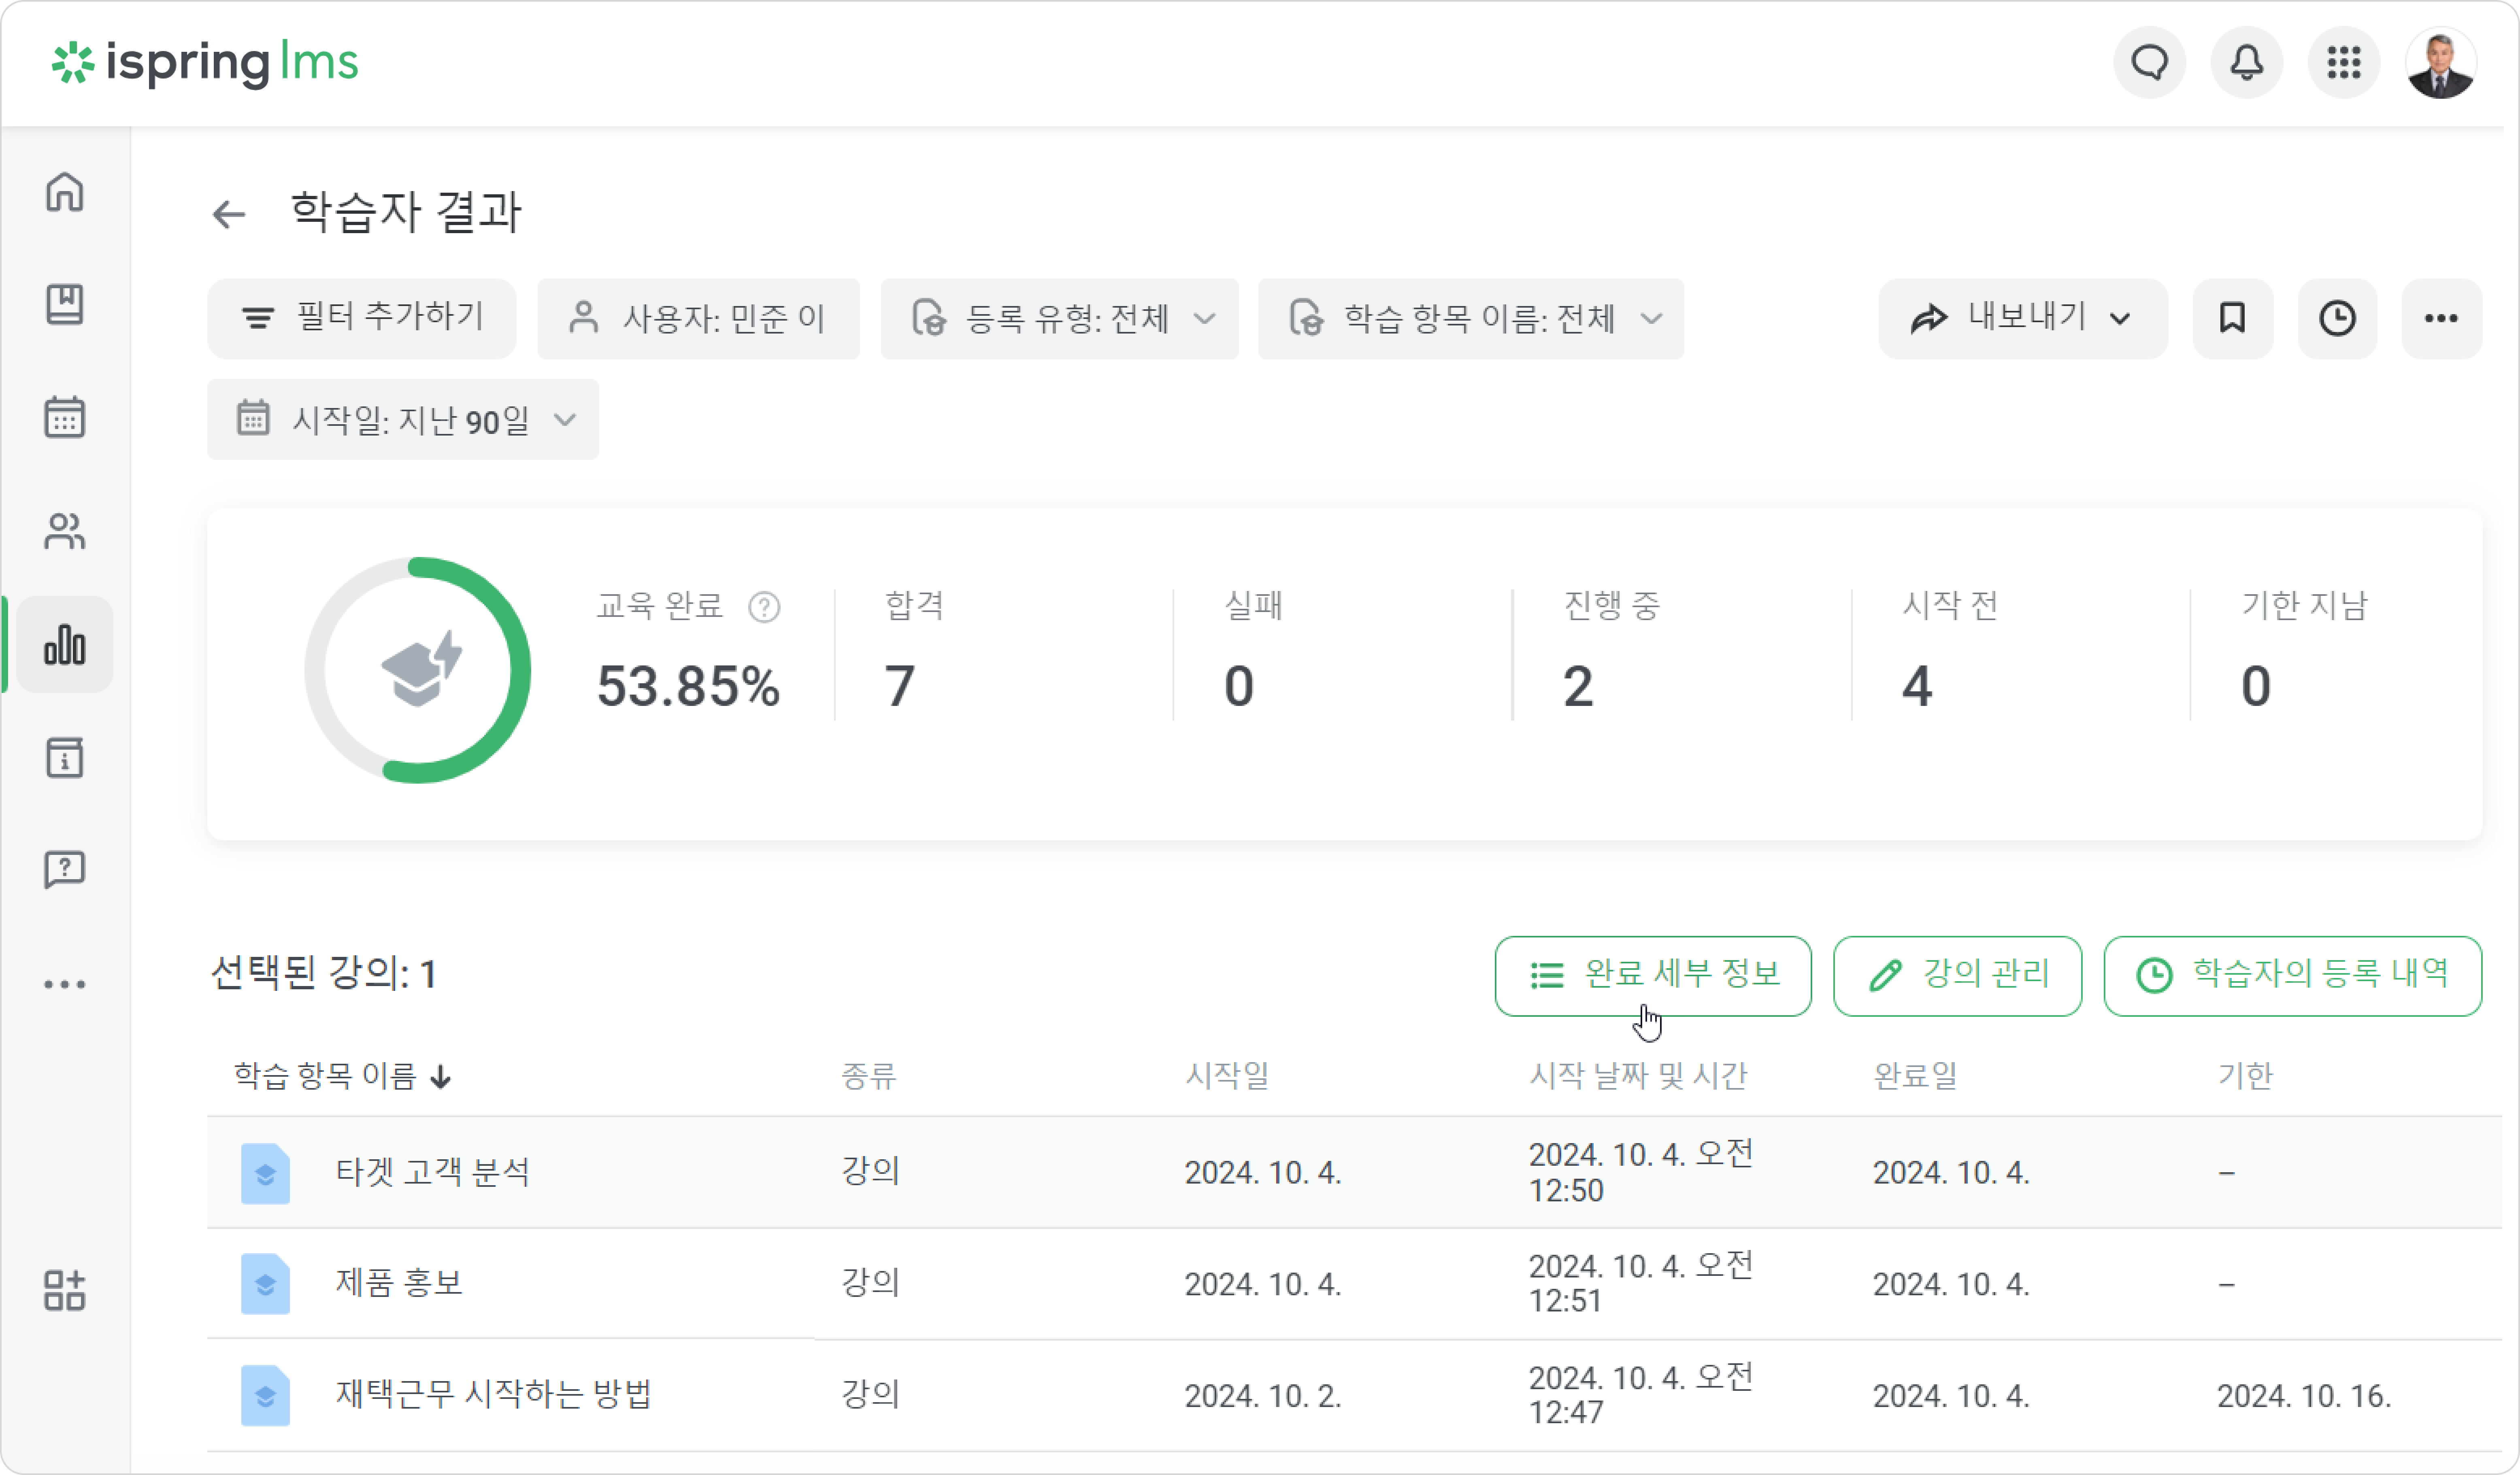This screenshot has height=1475, width=2520.
Task: Open the users icon in sidebar
Action: [65, 531]
